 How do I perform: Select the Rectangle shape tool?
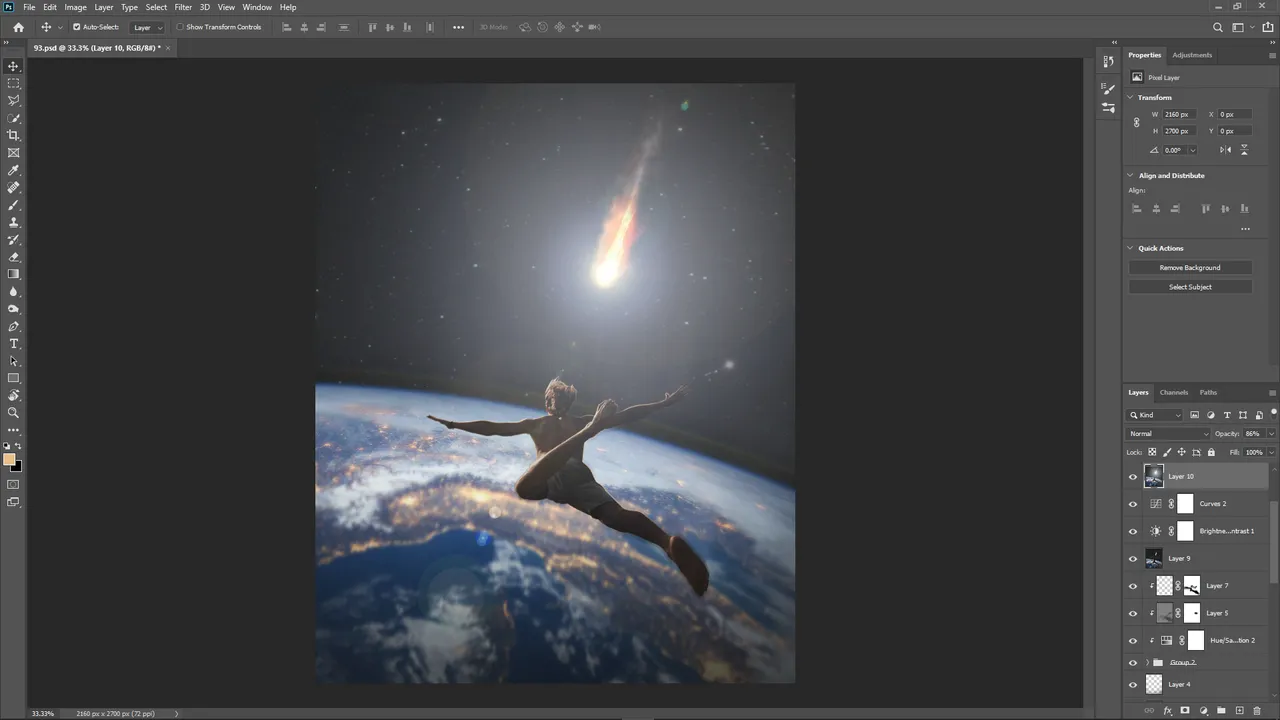[x=13, y=378]
